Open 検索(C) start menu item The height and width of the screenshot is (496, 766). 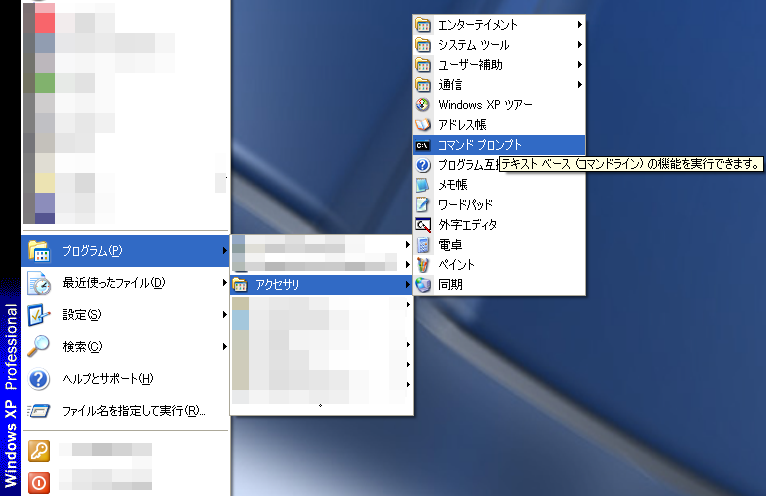pyautogui.click(x=126, y=347)
